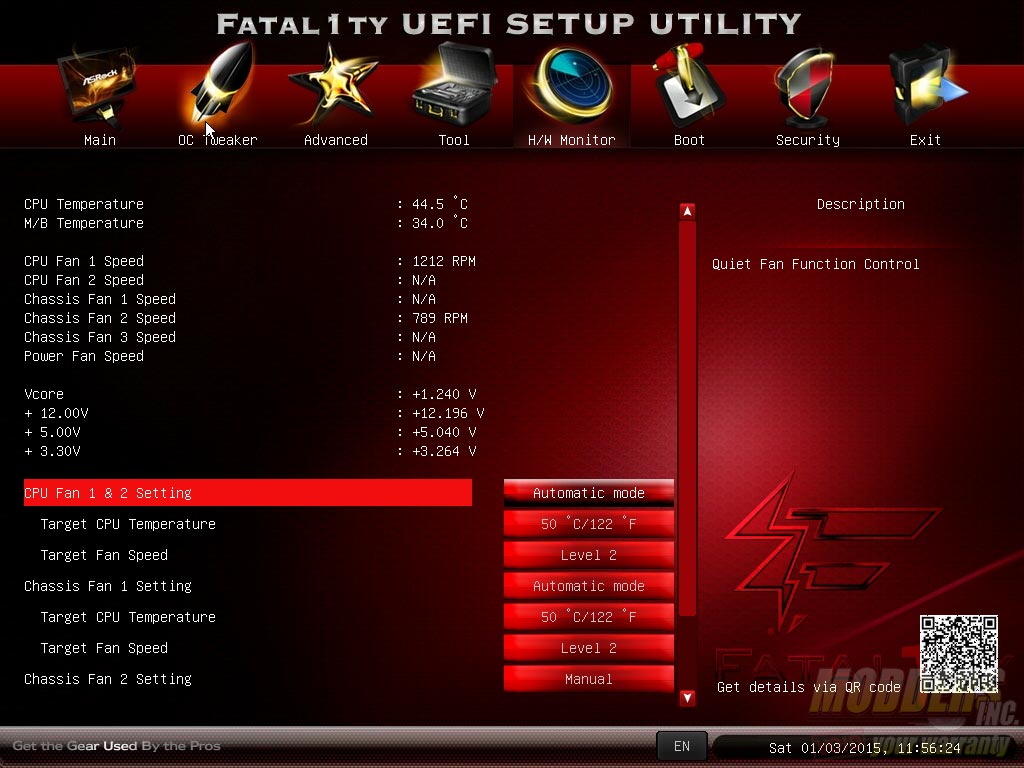The image size is (1024, 768).
Task: Switch to the Boot tab label
Action: click(689, 140)
